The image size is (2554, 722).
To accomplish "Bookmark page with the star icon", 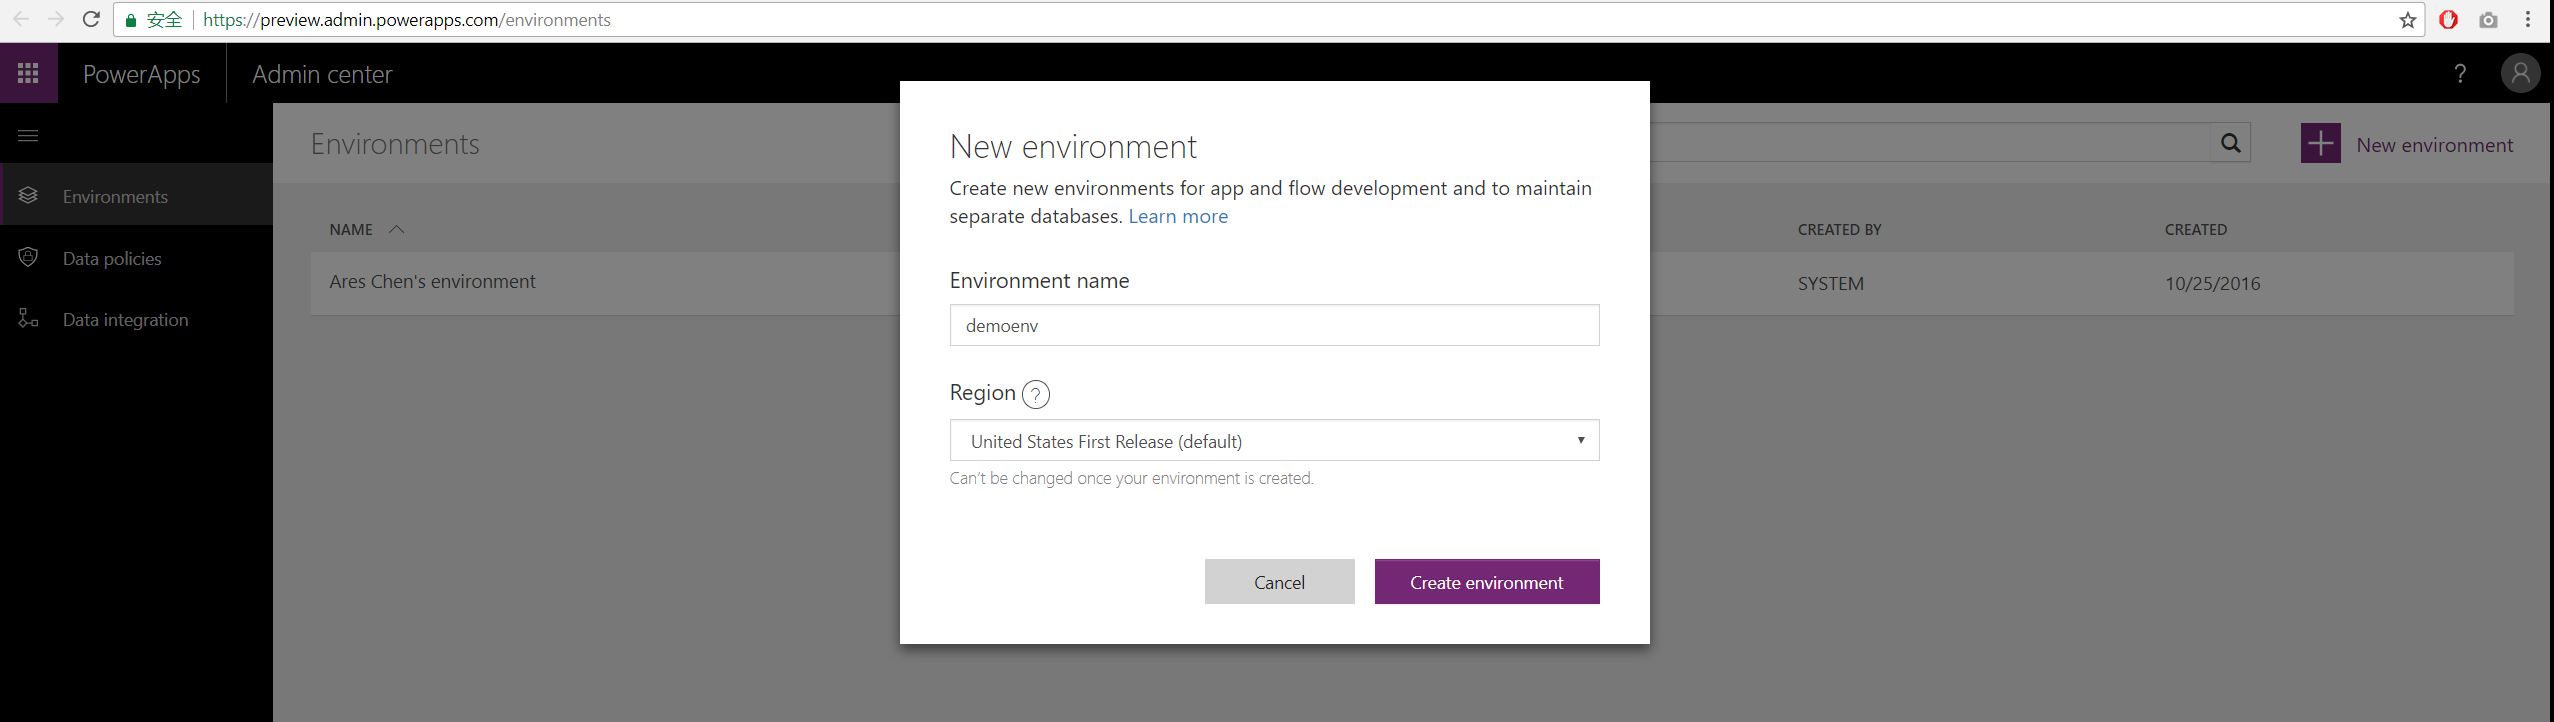I will click(2407, 20).
